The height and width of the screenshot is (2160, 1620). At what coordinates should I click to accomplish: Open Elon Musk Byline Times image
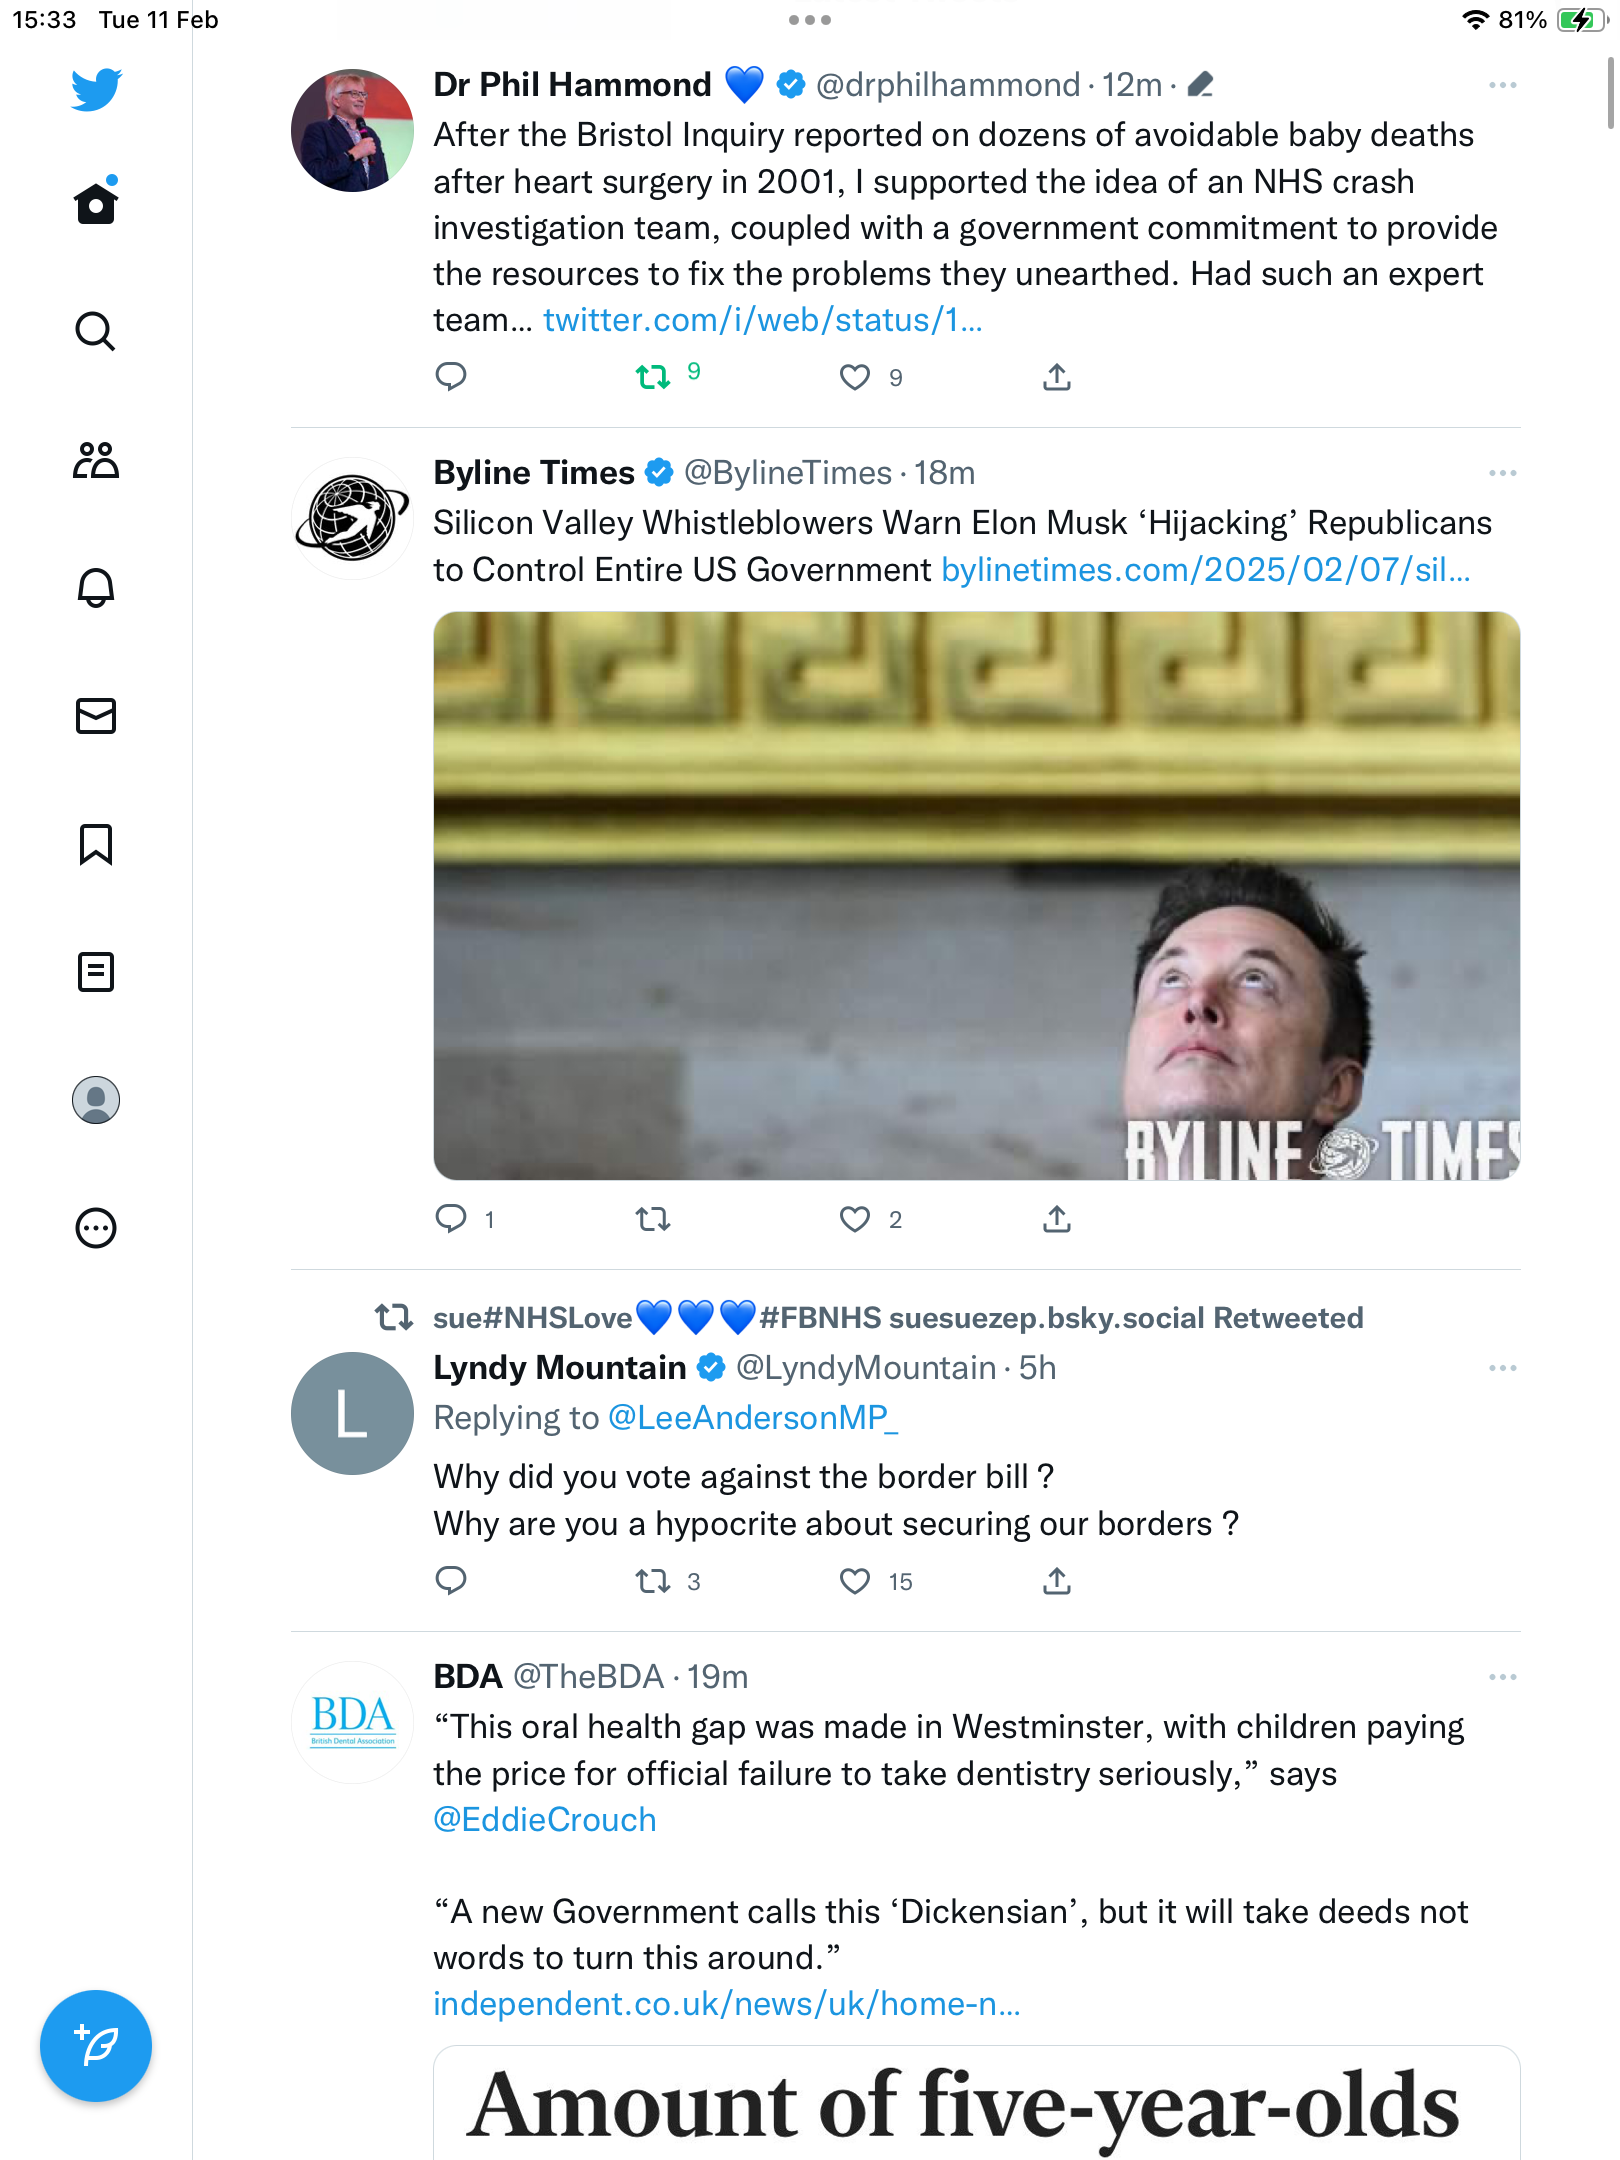click(977, 896)
